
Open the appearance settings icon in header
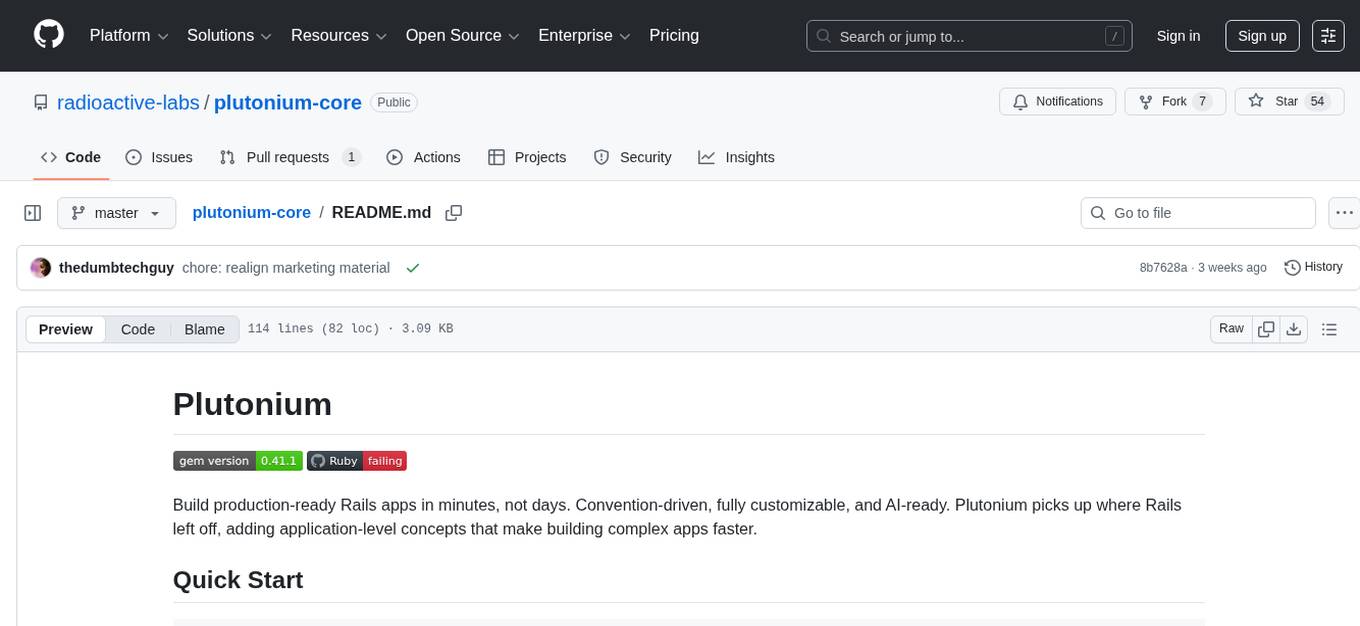tap(1328, 36)
